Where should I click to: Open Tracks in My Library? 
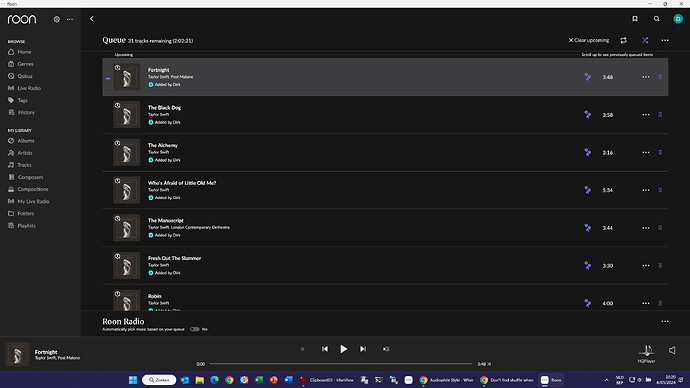20,165
